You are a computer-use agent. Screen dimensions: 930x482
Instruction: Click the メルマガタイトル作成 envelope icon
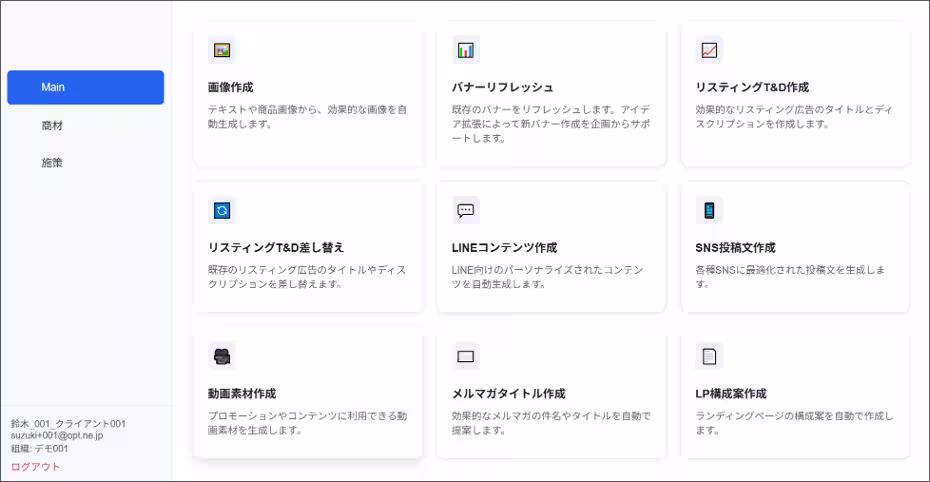point(466,356)
